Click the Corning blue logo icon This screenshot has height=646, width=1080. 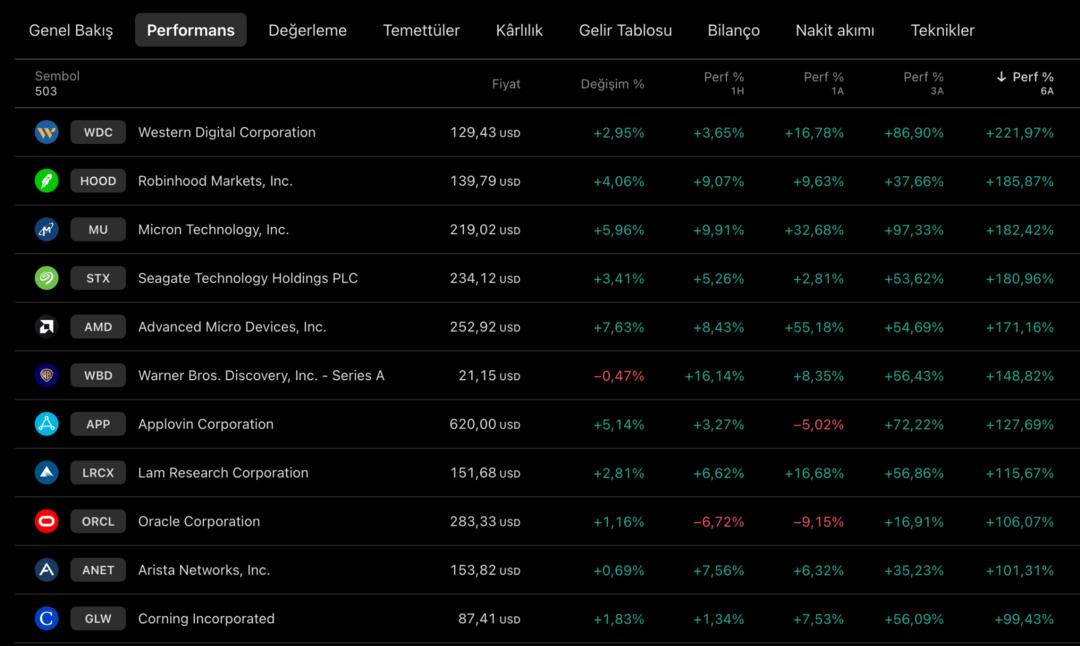tap(47, 619)
